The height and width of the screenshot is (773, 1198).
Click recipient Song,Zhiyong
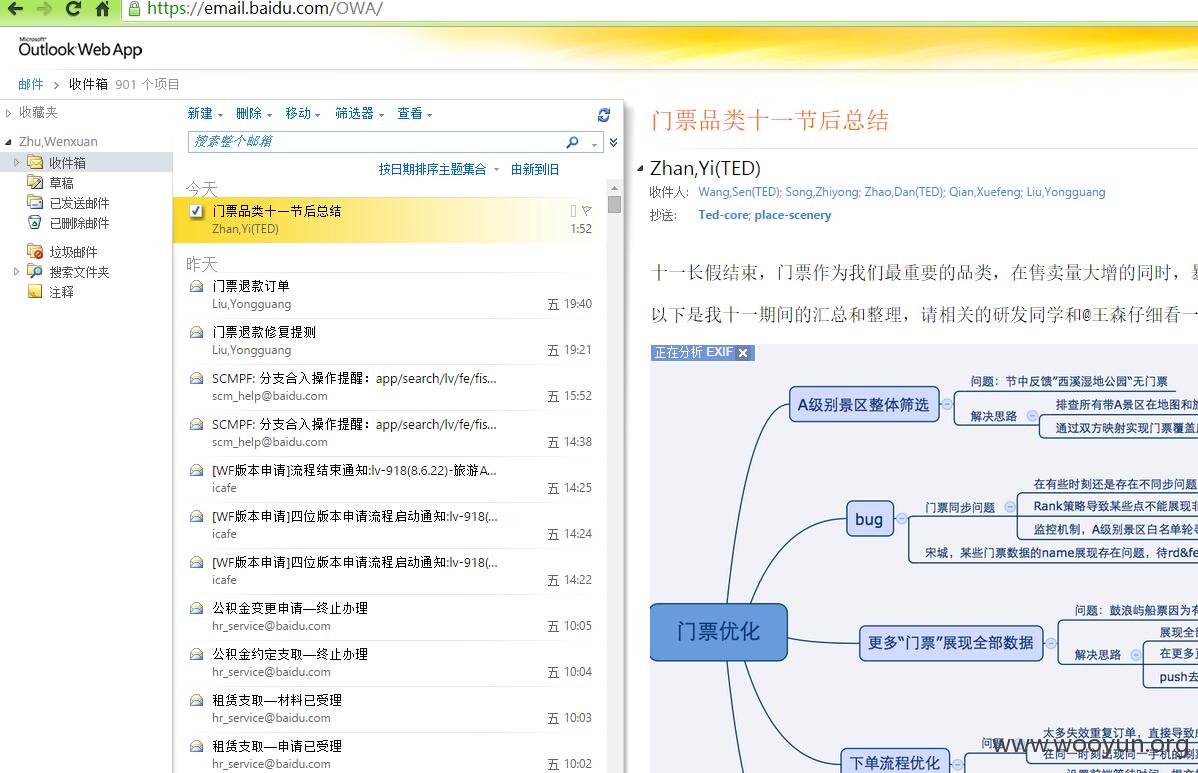tap(821, 192)
